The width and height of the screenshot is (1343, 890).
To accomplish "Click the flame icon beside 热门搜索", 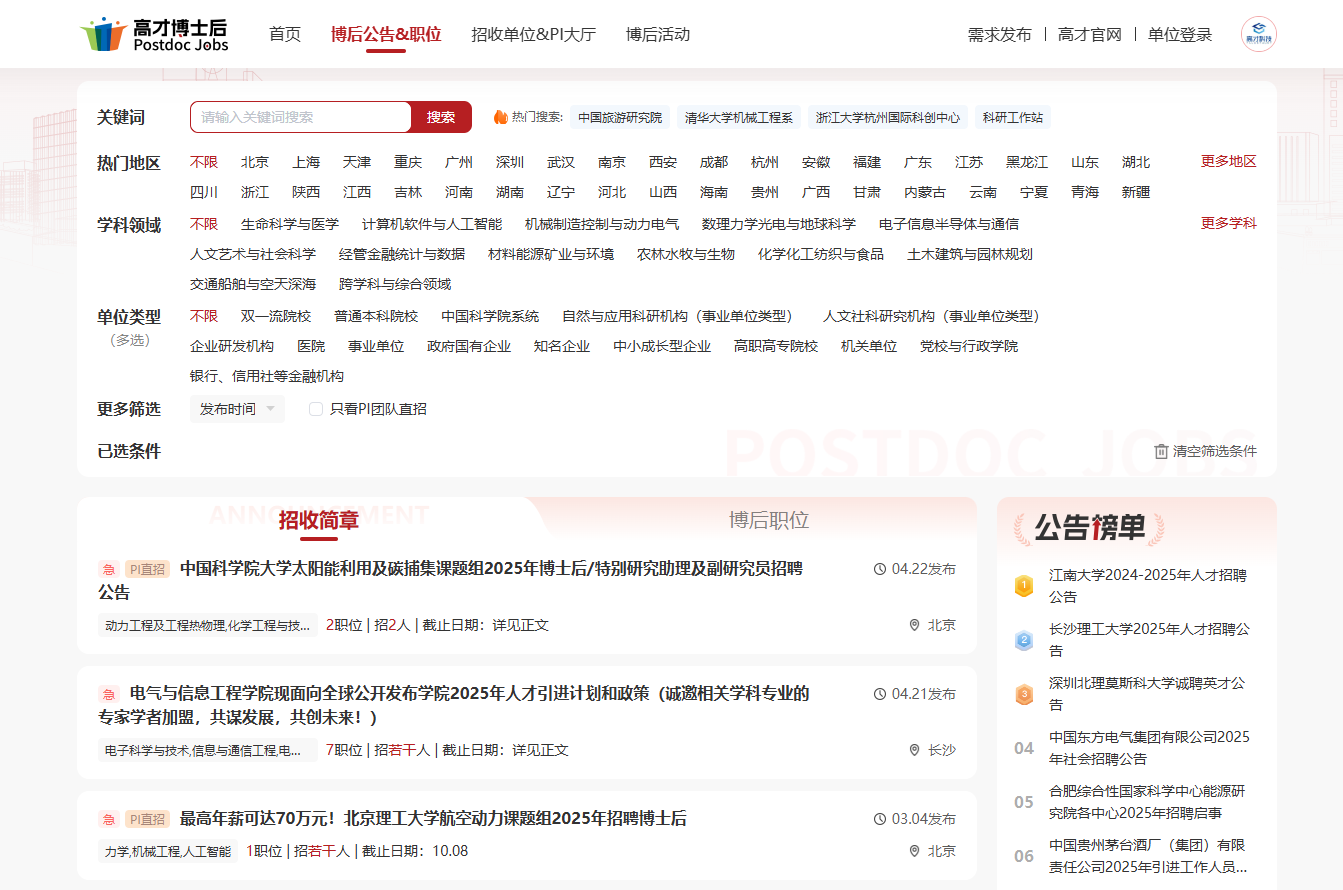I will [501, 117].
